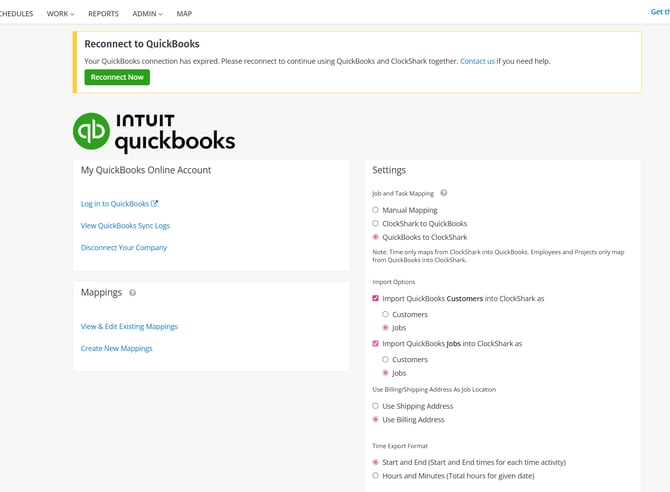Click Disconnect Your Company link
670x492 pixels.
[124, 247]
